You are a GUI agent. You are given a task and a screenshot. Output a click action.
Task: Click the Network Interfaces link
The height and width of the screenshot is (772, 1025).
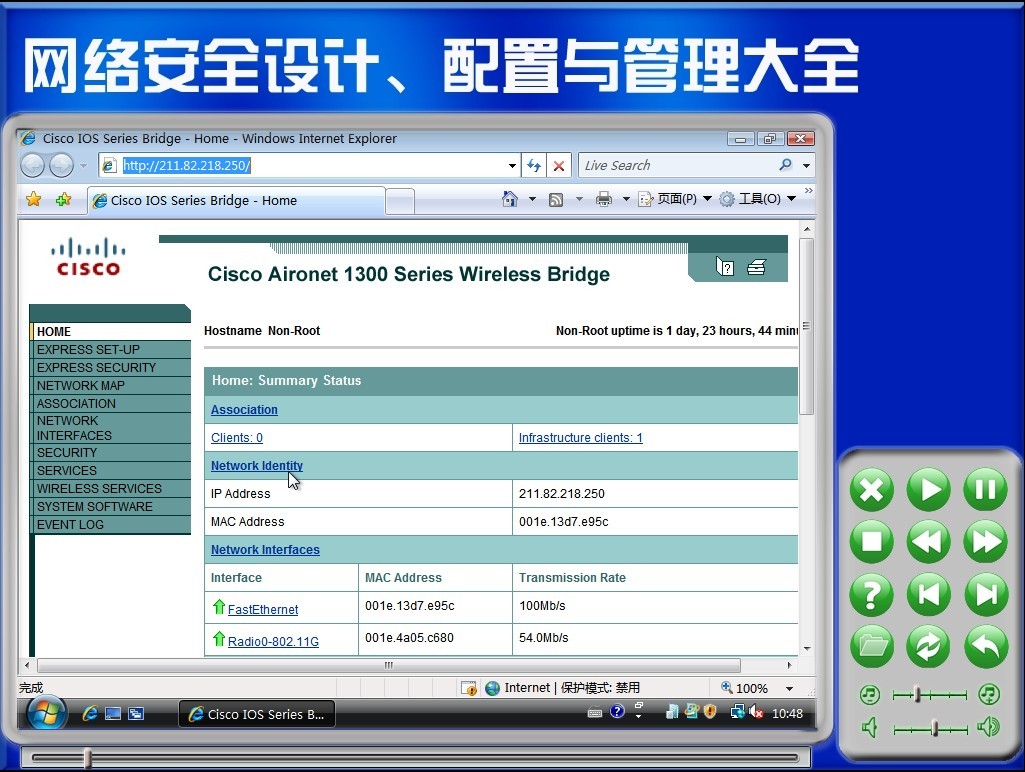click(x=265, y=550)
